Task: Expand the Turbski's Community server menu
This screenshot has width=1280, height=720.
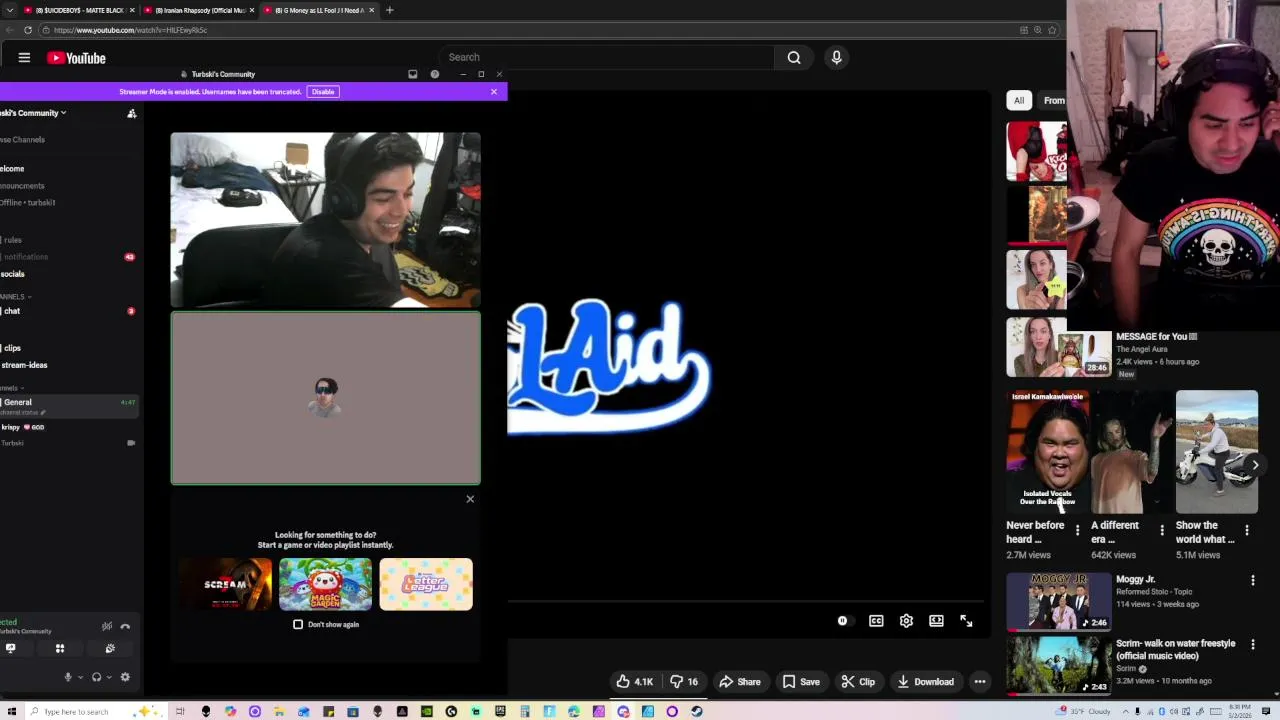Action: (33, 113)
